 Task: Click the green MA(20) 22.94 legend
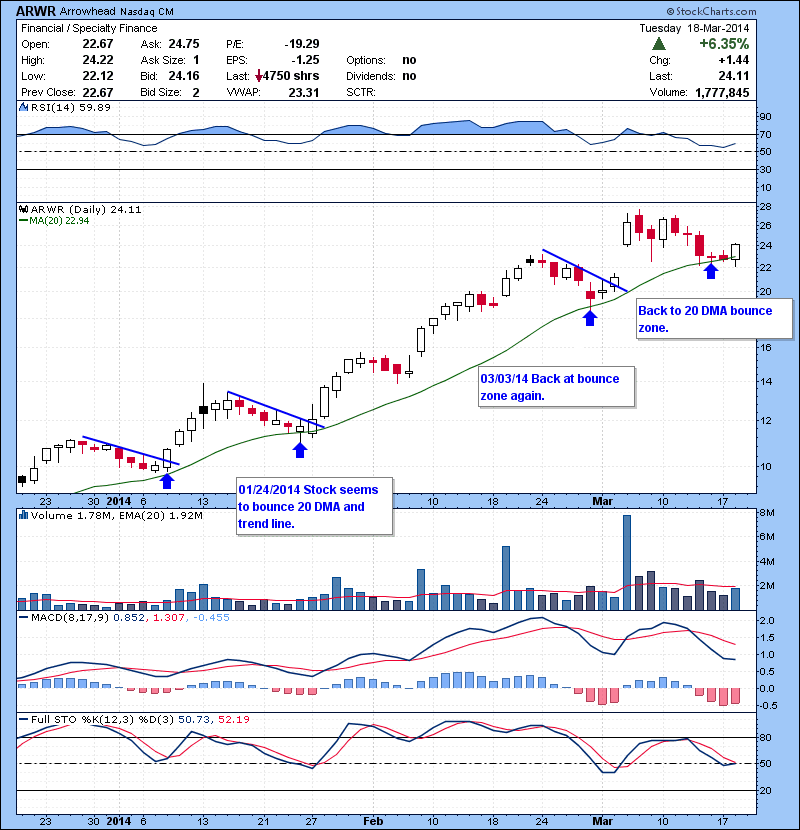(54, 221)
